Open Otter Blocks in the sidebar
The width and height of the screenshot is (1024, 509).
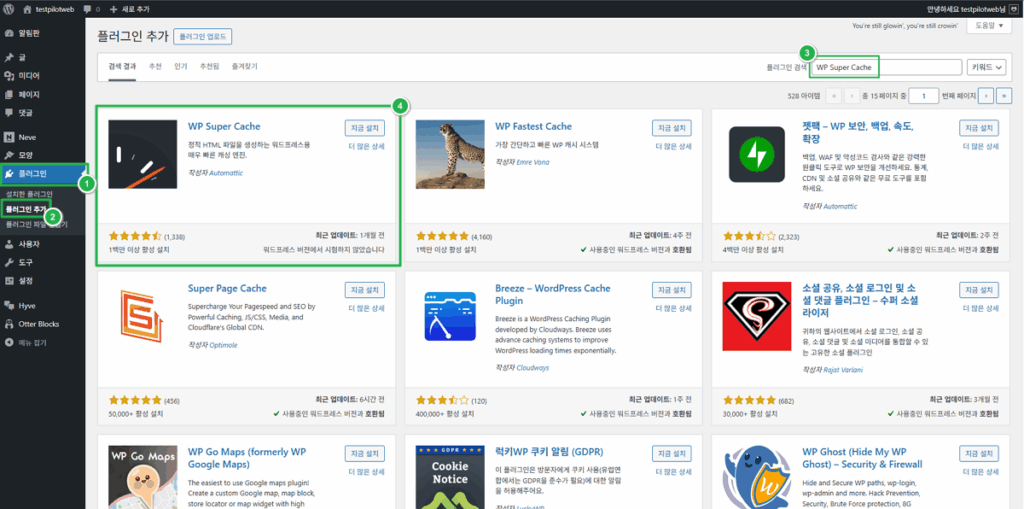(38, 324)
